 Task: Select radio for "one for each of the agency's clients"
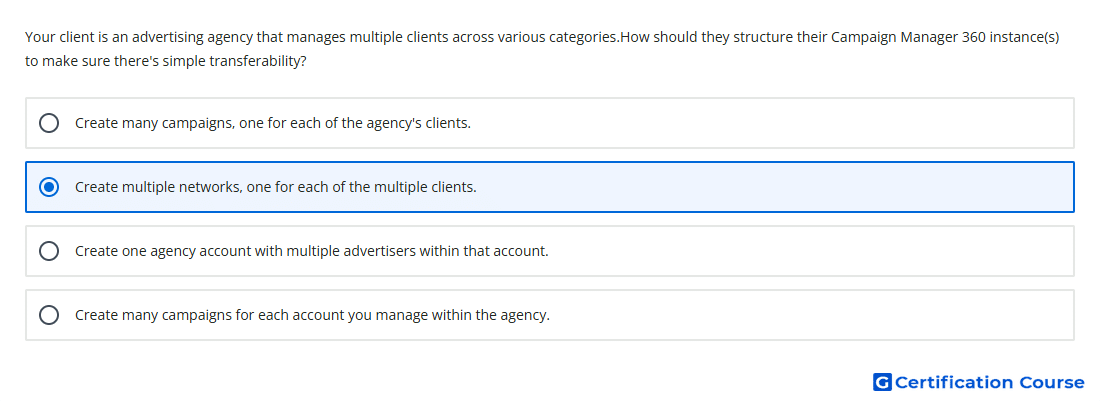pos(49,123)
